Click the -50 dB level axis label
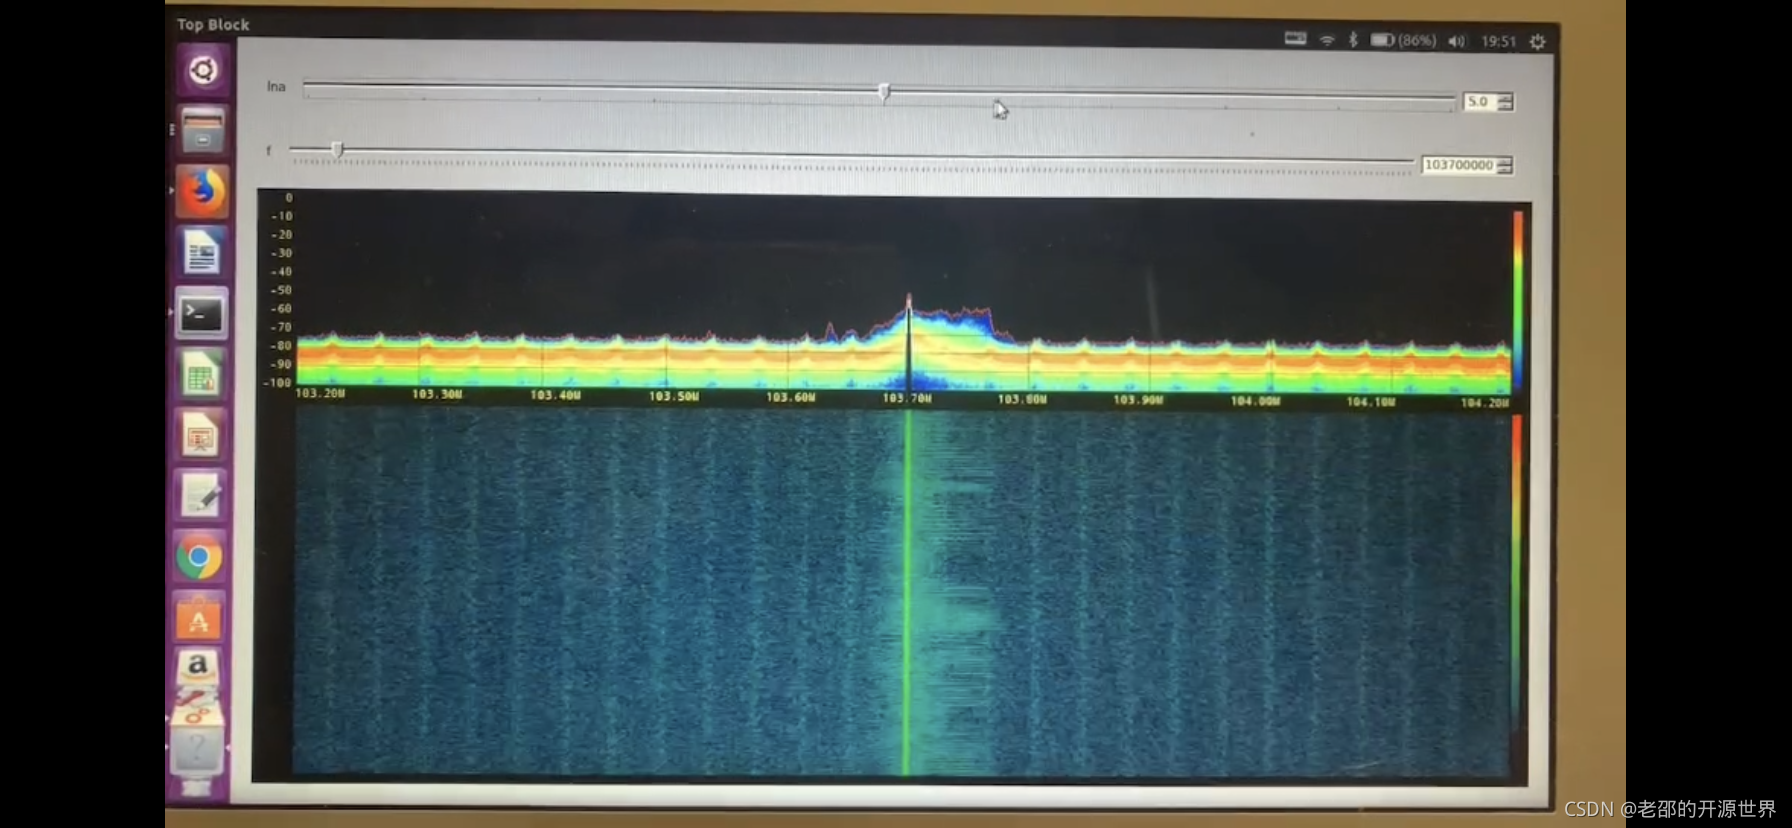 pyautogui.click(x=282, y=290)
